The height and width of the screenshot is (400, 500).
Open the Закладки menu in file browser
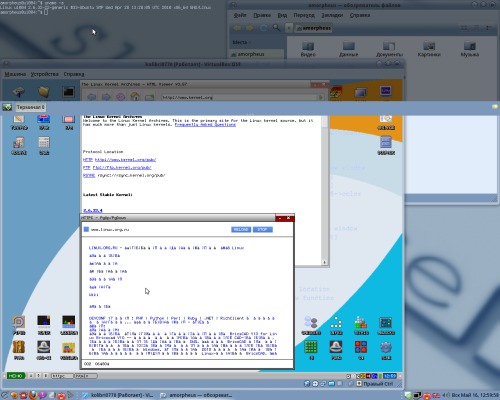tap(332, 15)
